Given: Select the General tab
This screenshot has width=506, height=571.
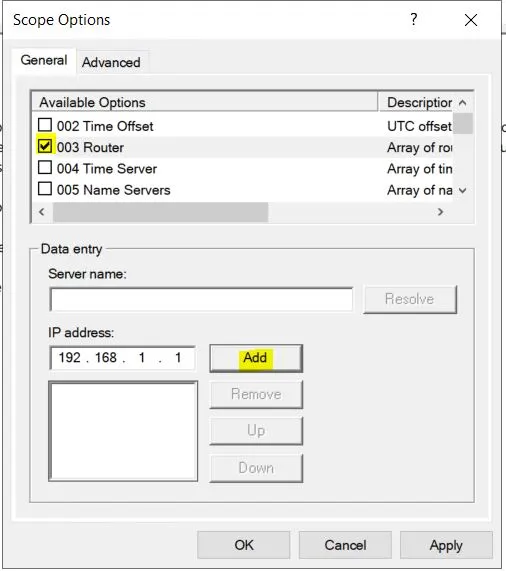Looking at the screenshot, I should pyautogui.click(x=44, y=60).
